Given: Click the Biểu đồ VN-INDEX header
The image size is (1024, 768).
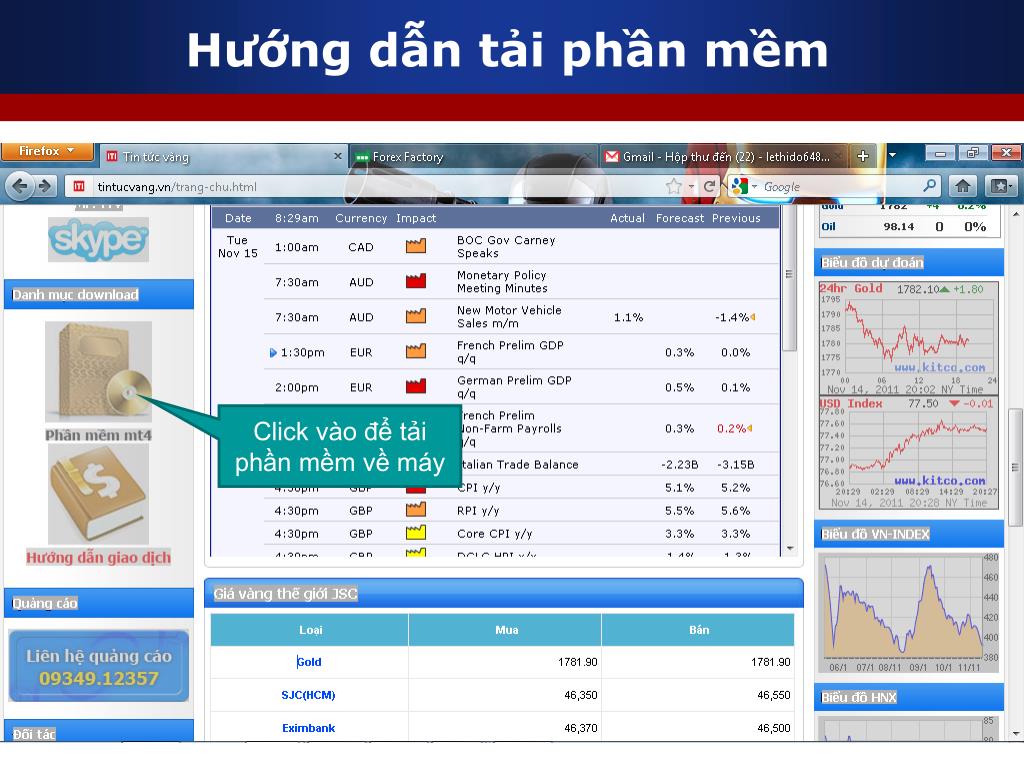Looking at the screenshot, I should pos(908,534).
